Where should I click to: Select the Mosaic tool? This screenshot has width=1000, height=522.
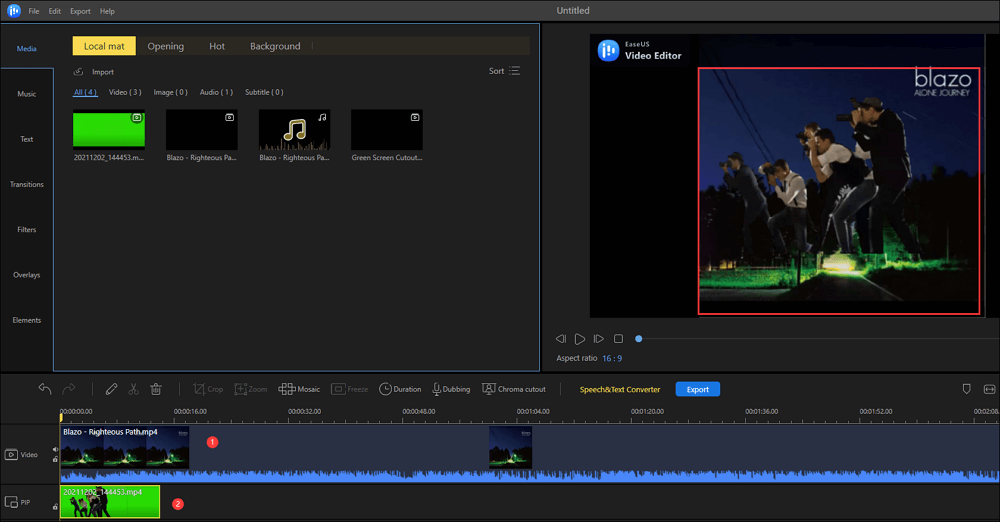(299, 389)
